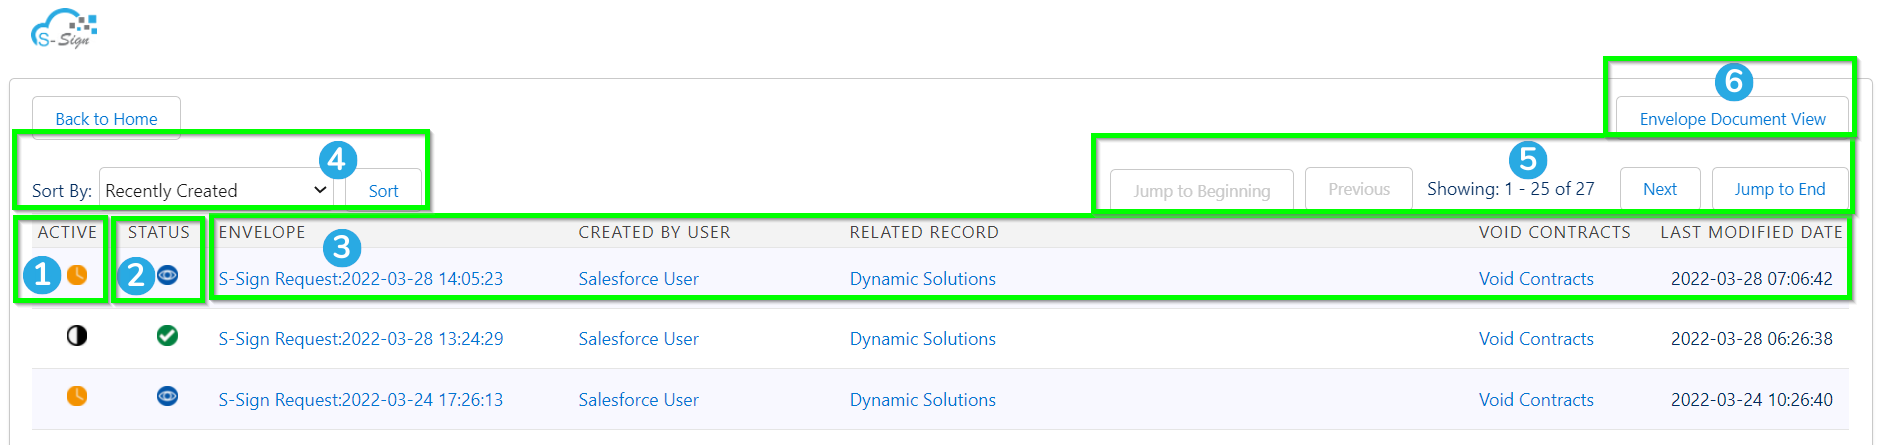Open S-Sign Request:2022-03-28 14:05:23 envelope

[361, 279]
